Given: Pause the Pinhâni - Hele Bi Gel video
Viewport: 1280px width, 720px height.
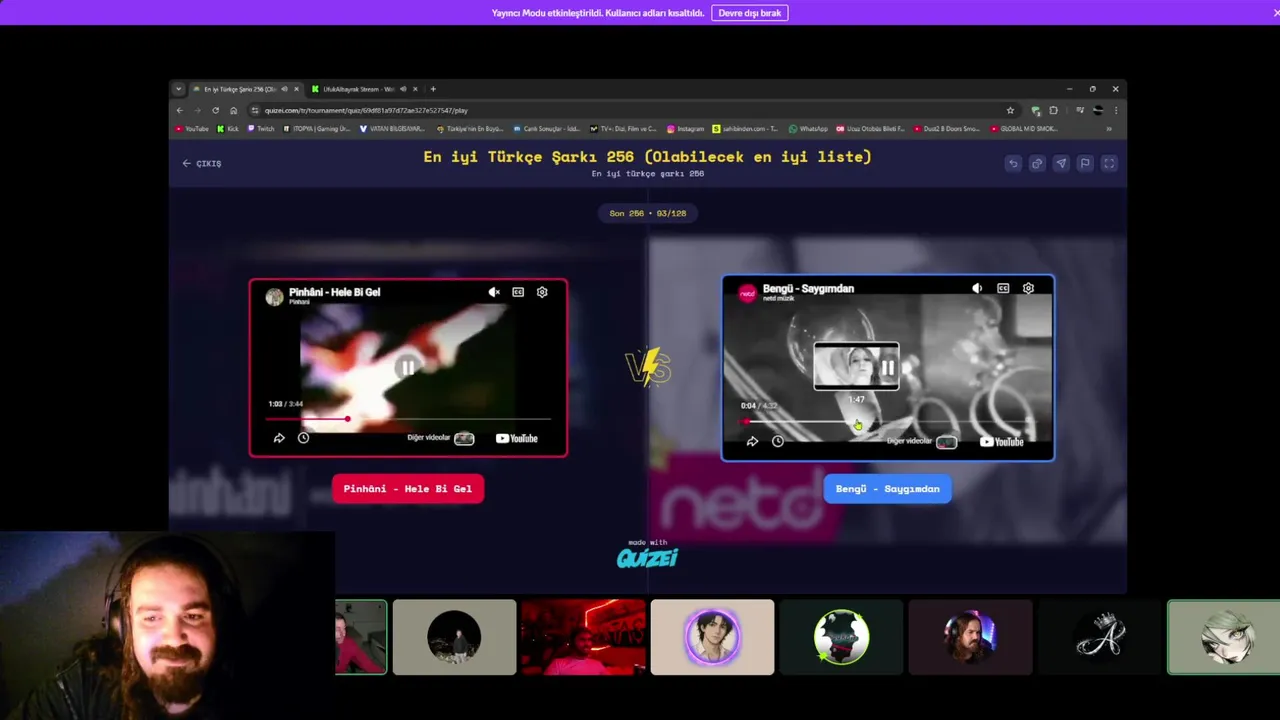Looking at the screenshot, I should pos(408,367).
